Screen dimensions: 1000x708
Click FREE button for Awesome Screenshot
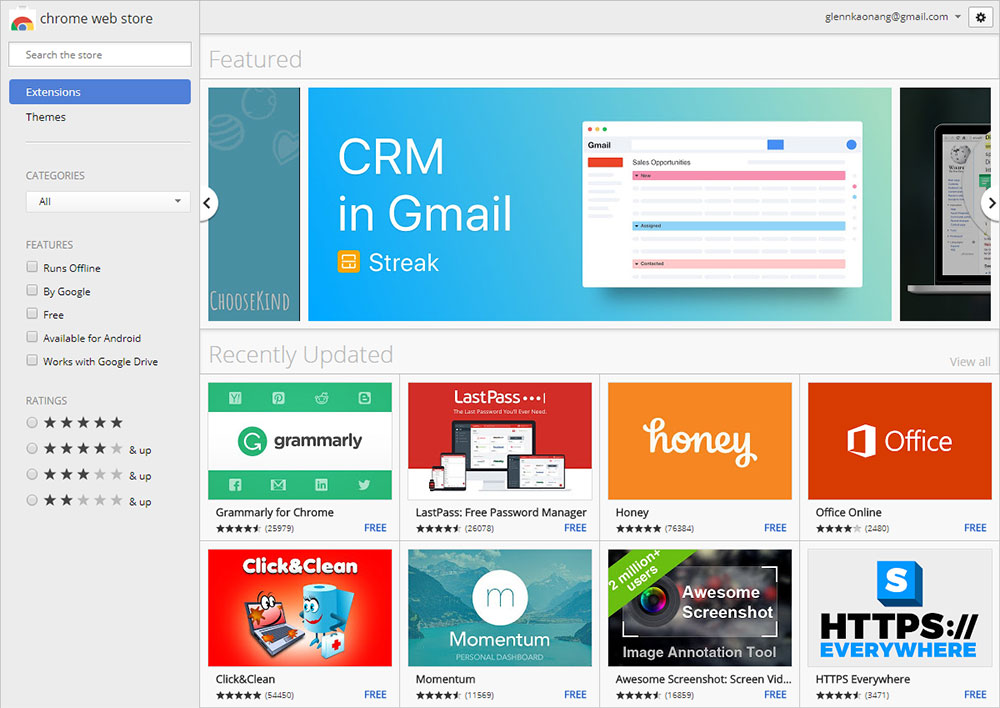[775, 695]
